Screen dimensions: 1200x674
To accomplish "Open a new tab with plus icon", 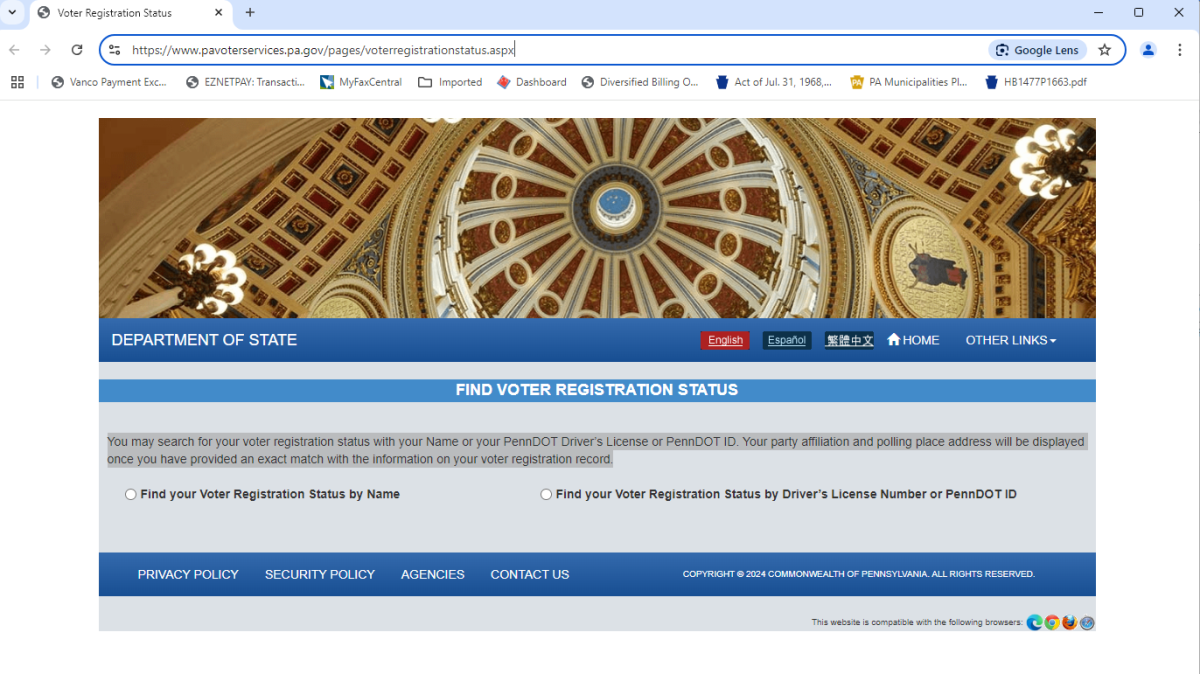I will click(x=250, y=13).
